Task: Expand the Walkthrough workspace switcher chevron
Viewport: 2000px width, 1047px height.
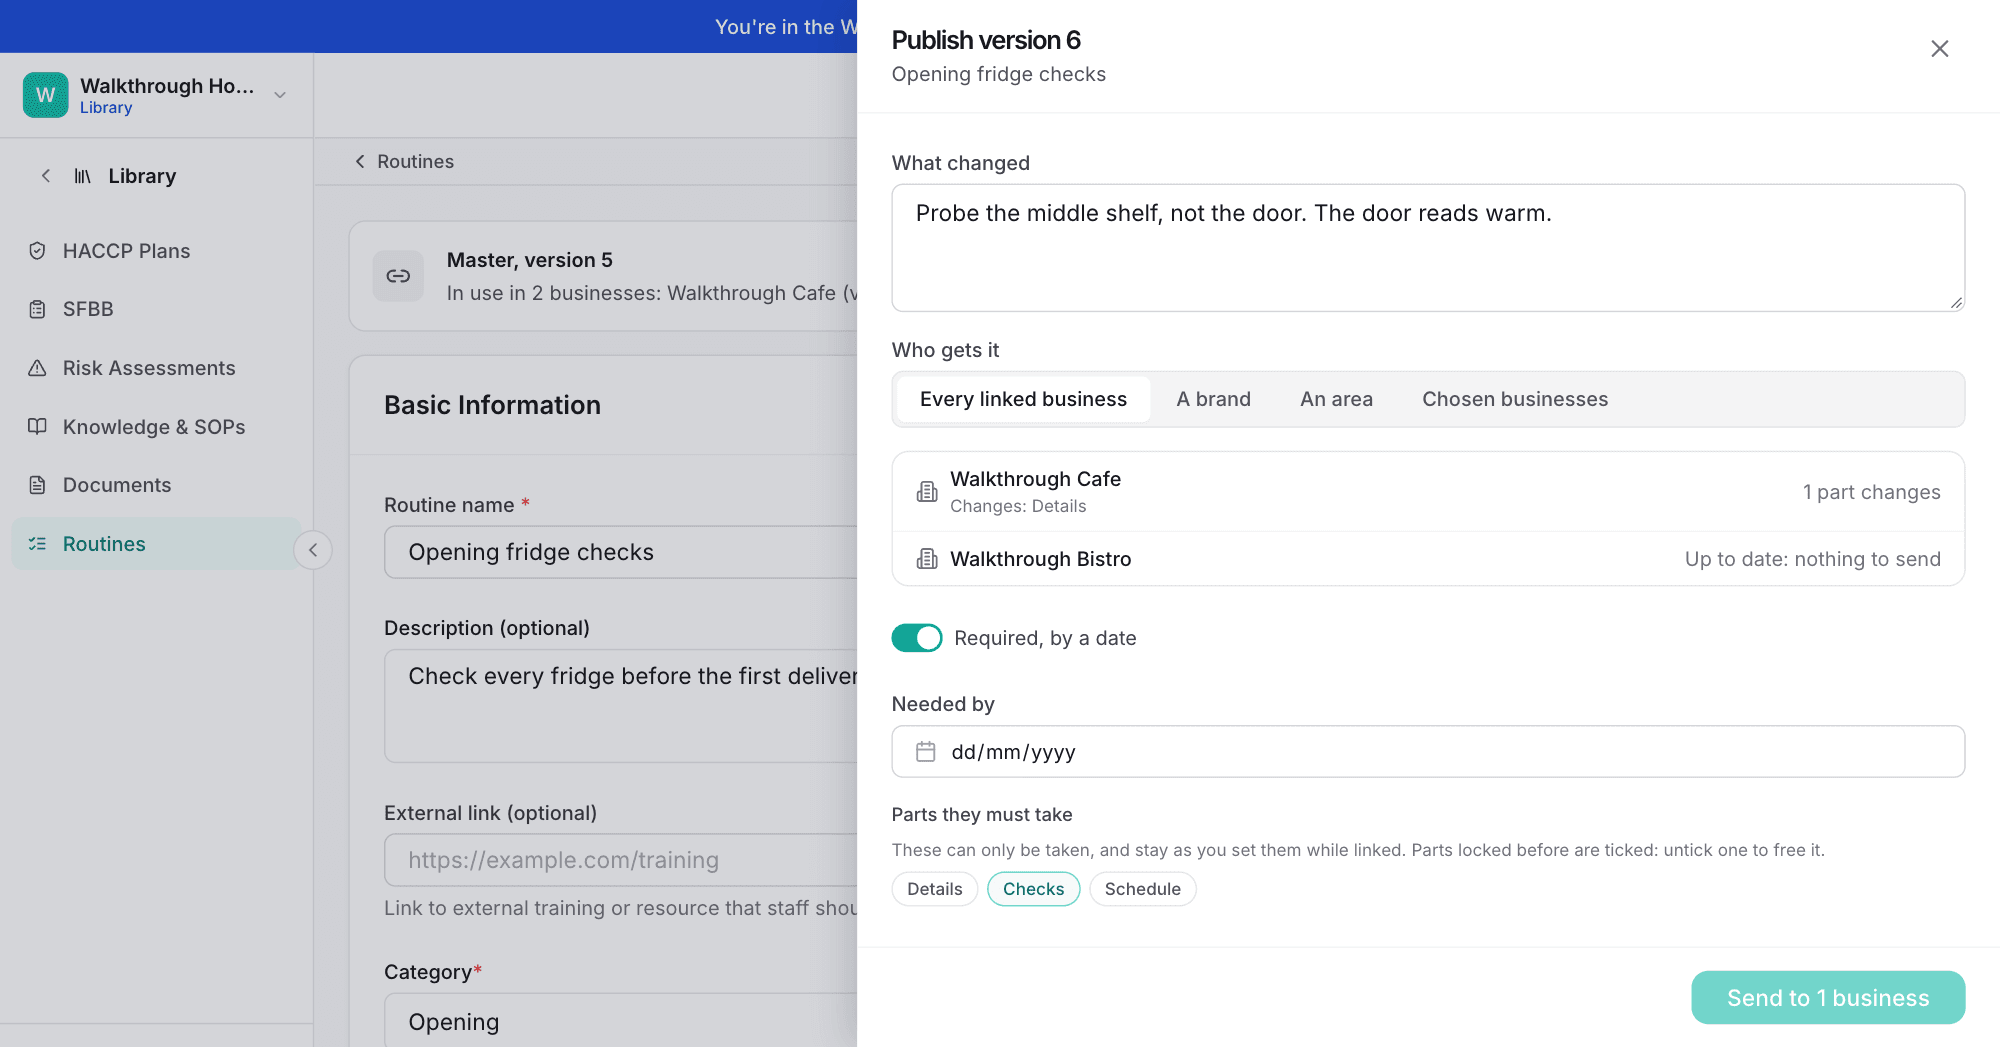Action: (x=280, y=95)
